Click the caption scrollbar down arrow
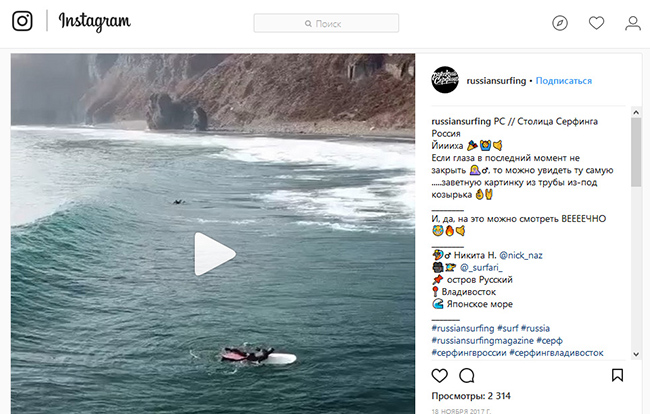 [x=636, y=353]
